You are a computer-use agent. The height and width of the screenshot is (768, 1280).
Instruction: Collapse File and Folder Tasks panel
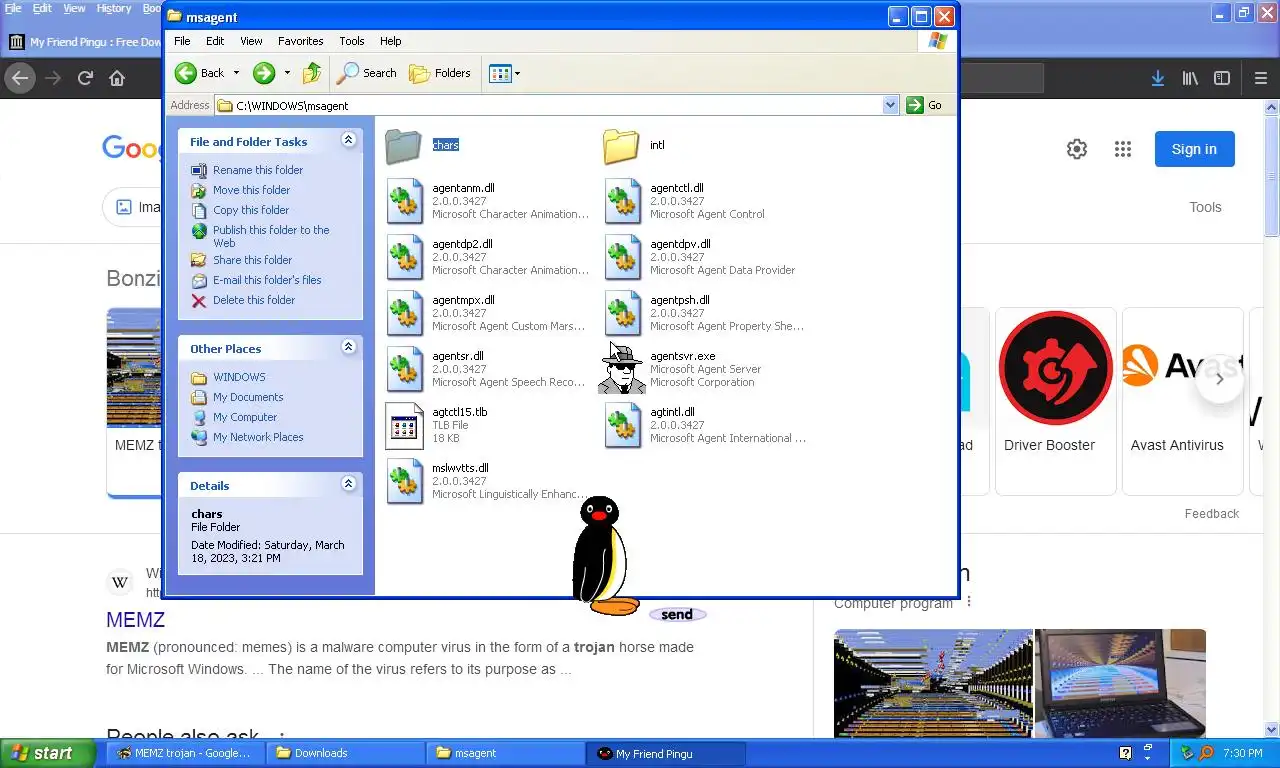(348, 140)
